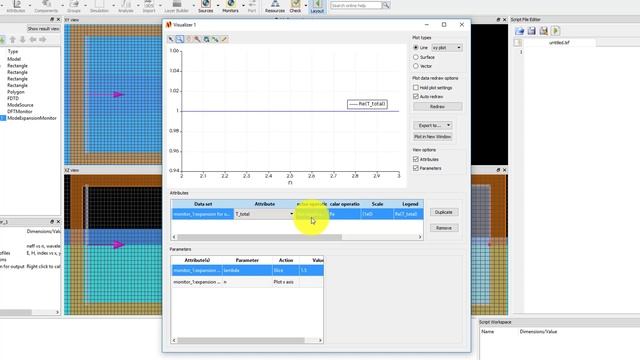Screen dimensions: 640x360
Task: Open script file icon in Script File Editor
Action: [520, 31]
